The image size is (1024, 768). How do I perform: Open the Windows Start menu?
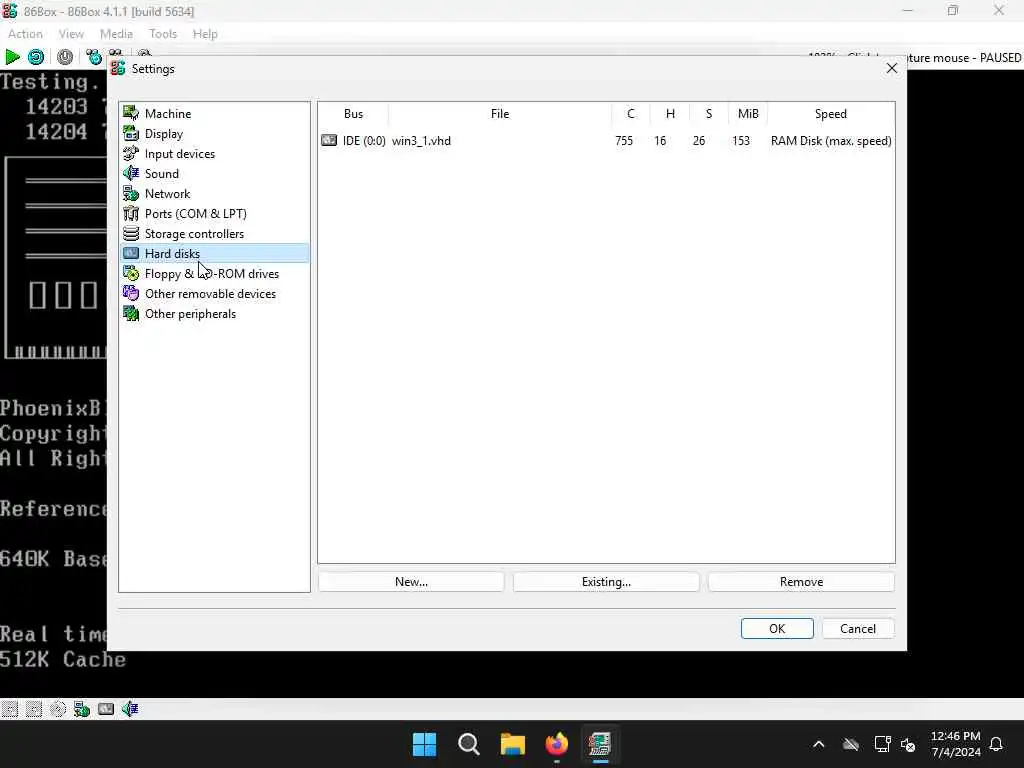(x=424, y=744)
